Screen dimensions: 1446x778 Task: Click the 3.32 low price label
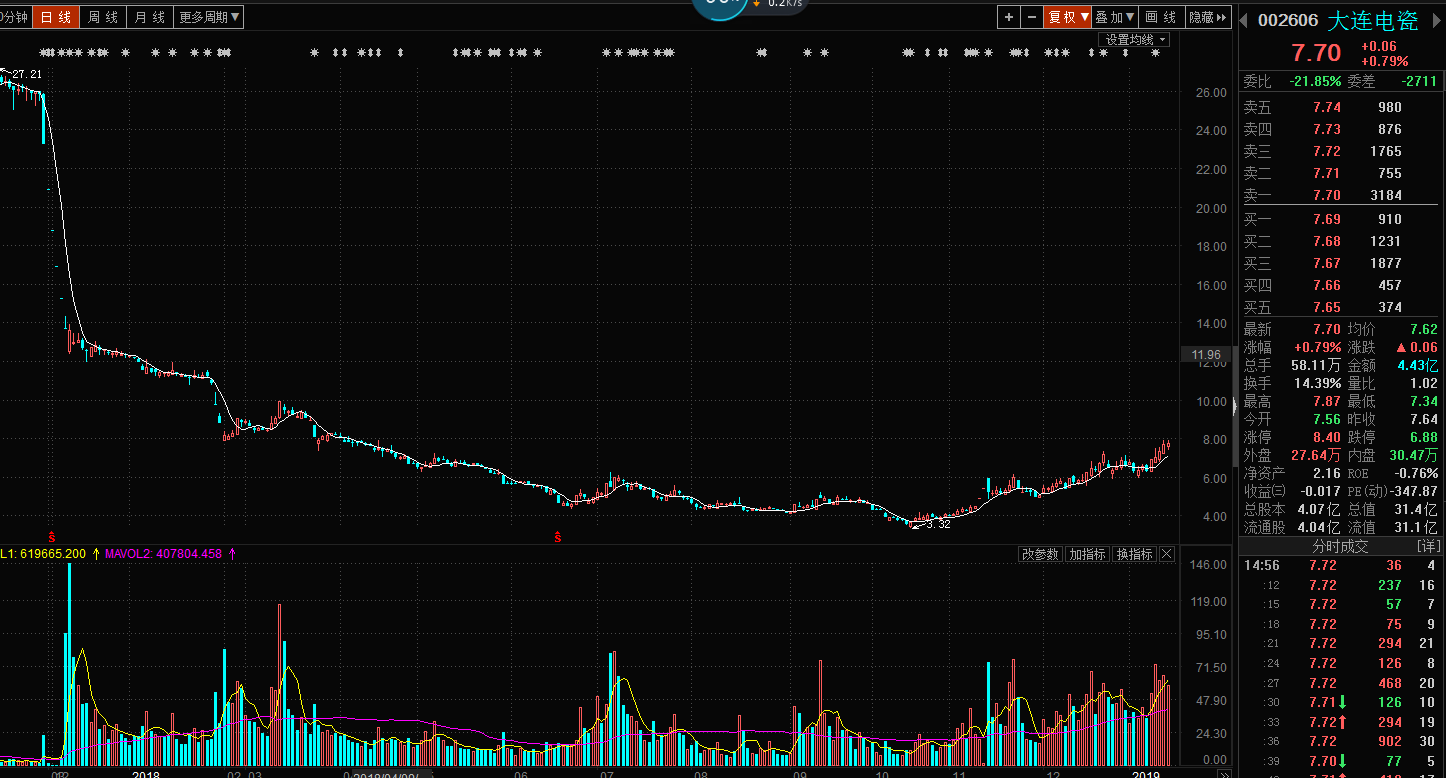pos(938,524)
